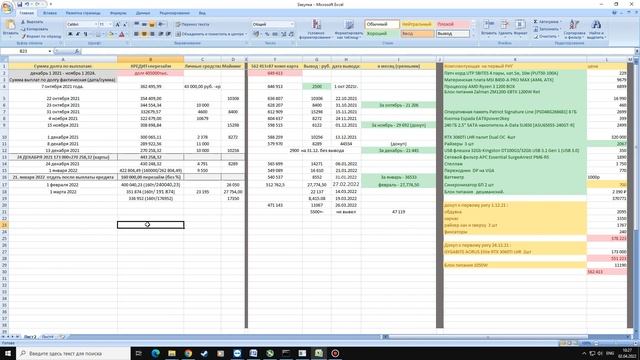The image size is (640, 360).
Task: Open the font name dropdown (Calibri)
Action: (x=96, y=24)
